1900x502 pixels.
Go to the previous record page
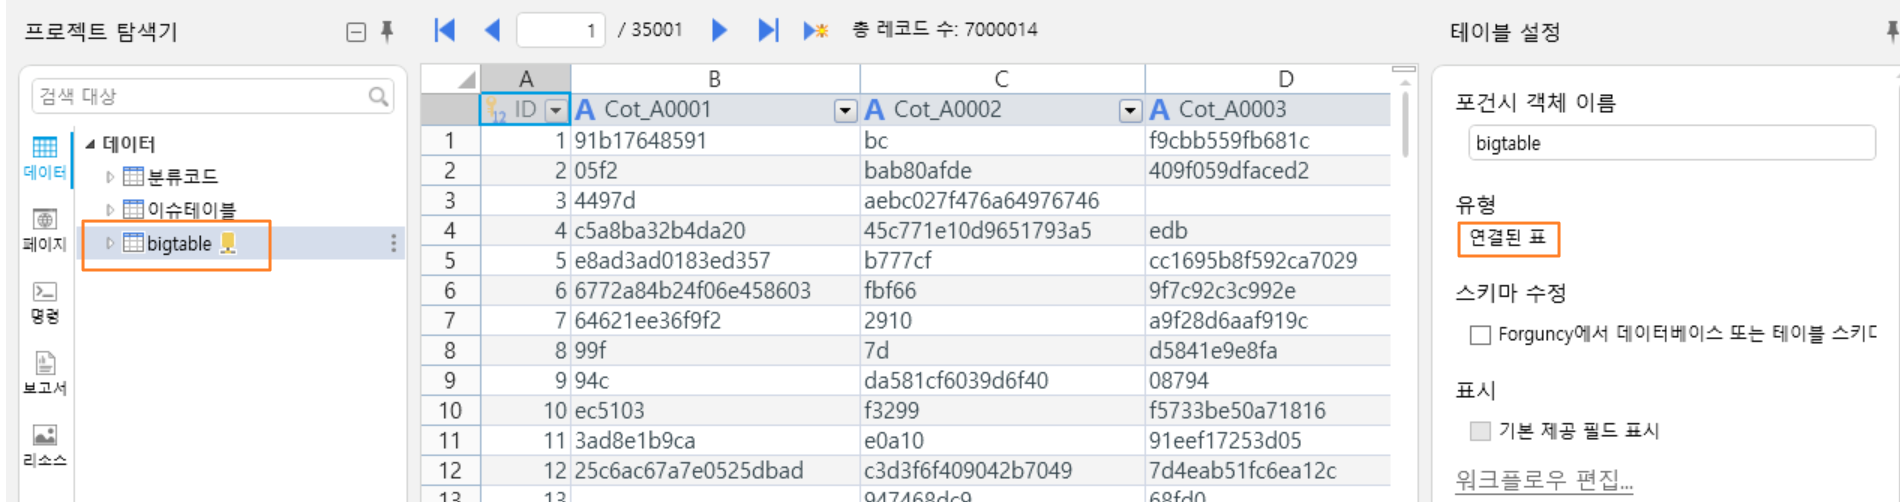coord(492,30)
